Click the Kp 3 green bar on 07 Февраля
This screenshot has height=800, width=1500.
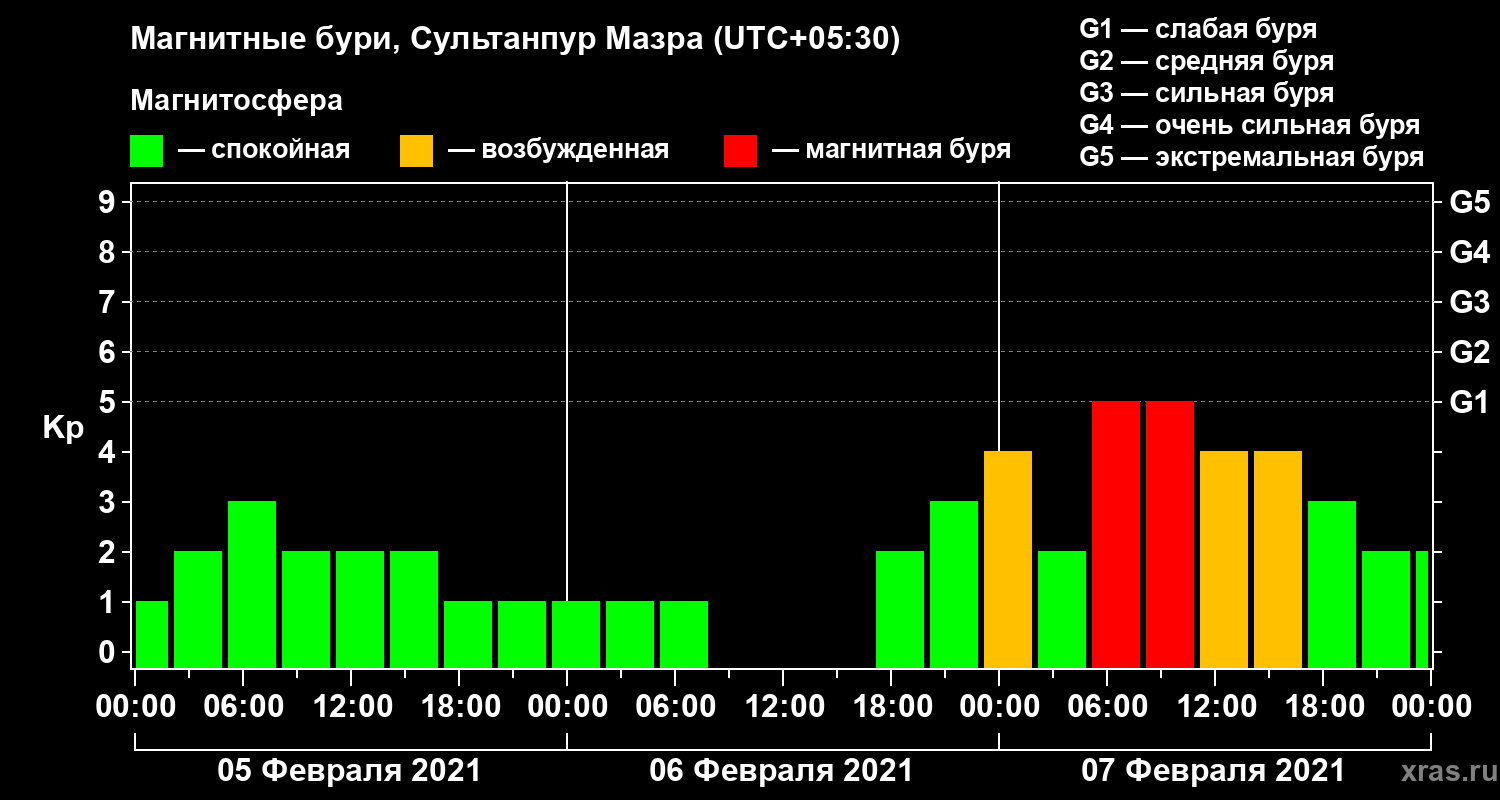pos(1332,585)
